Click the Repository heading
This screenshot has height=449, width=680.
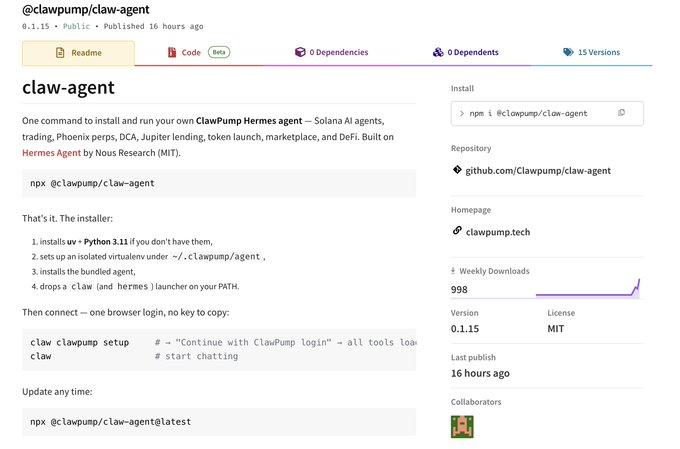[x=471, y=148]
